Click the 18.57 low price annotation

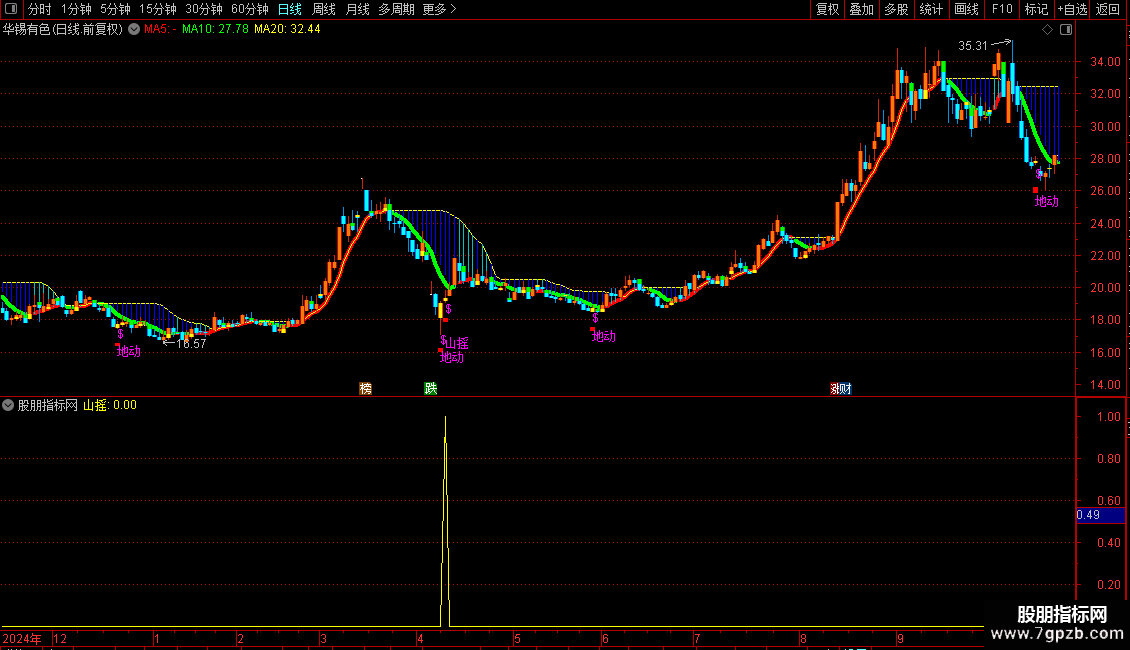click(x=192, y=344)
